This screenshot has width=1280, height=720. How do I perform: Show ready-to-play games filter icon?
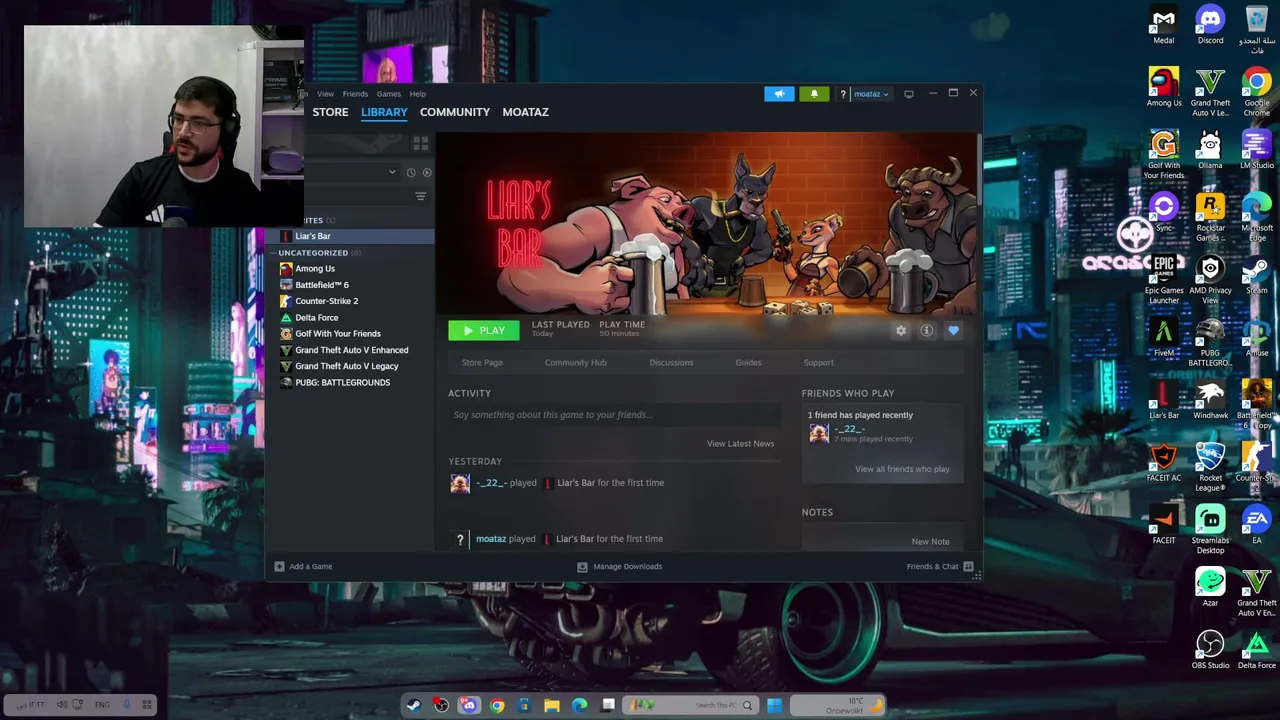pos(427,172)
